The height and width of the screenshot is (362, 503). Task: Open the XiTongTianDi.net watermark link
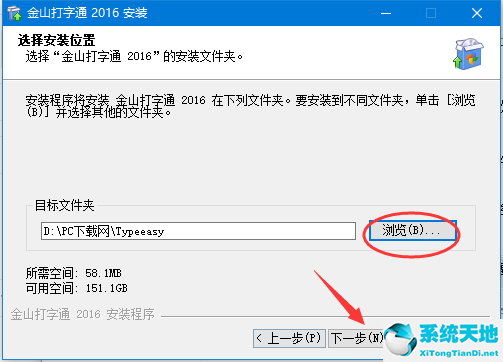459,353
